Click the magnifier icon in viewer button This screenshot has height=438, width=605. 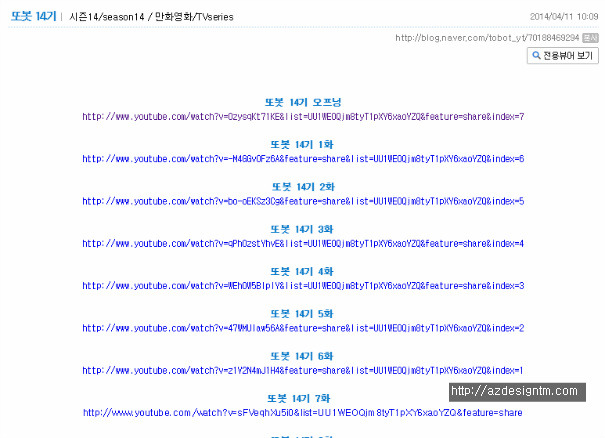pyautogui.click(x=536, y=56)
